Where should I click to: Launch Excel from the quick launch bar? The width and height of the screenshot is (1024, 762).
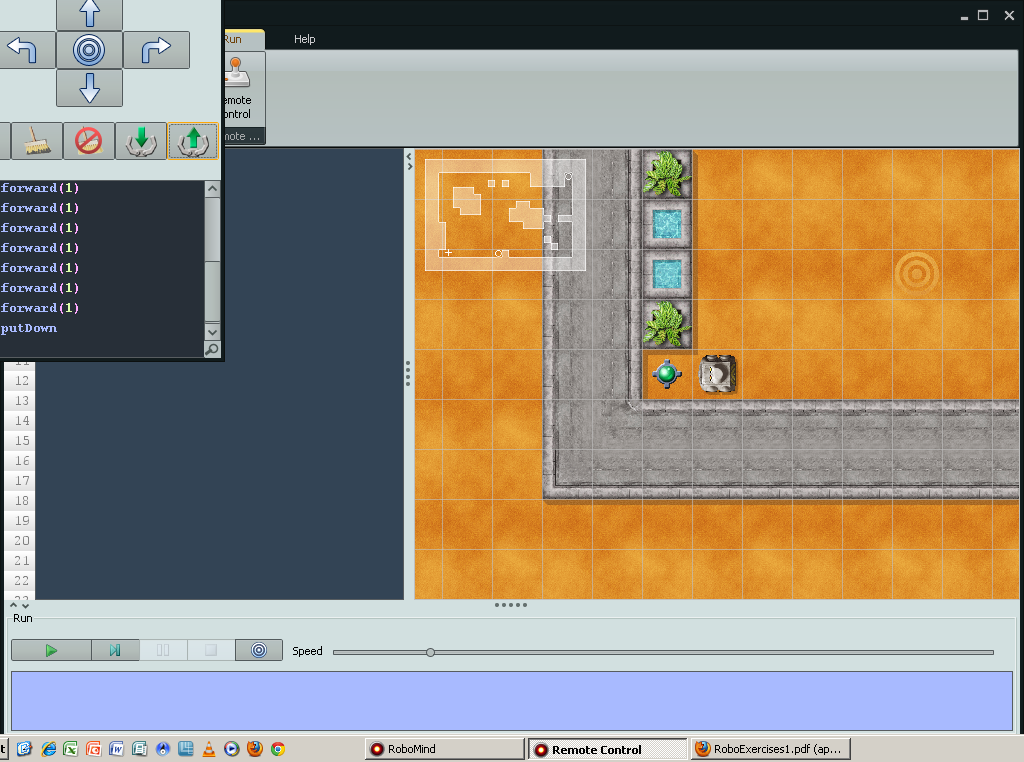(x=71, y=749)
